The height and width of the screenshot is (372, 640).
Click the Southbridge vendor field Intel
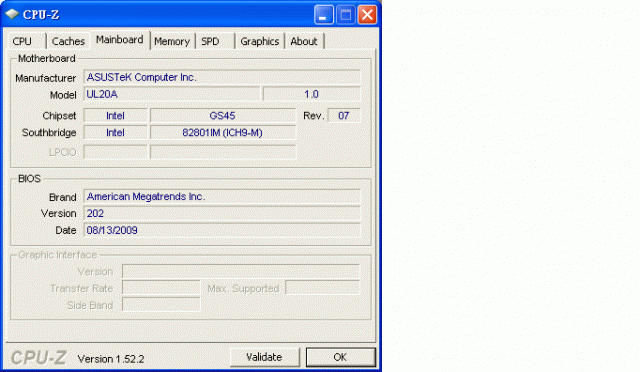115,133
